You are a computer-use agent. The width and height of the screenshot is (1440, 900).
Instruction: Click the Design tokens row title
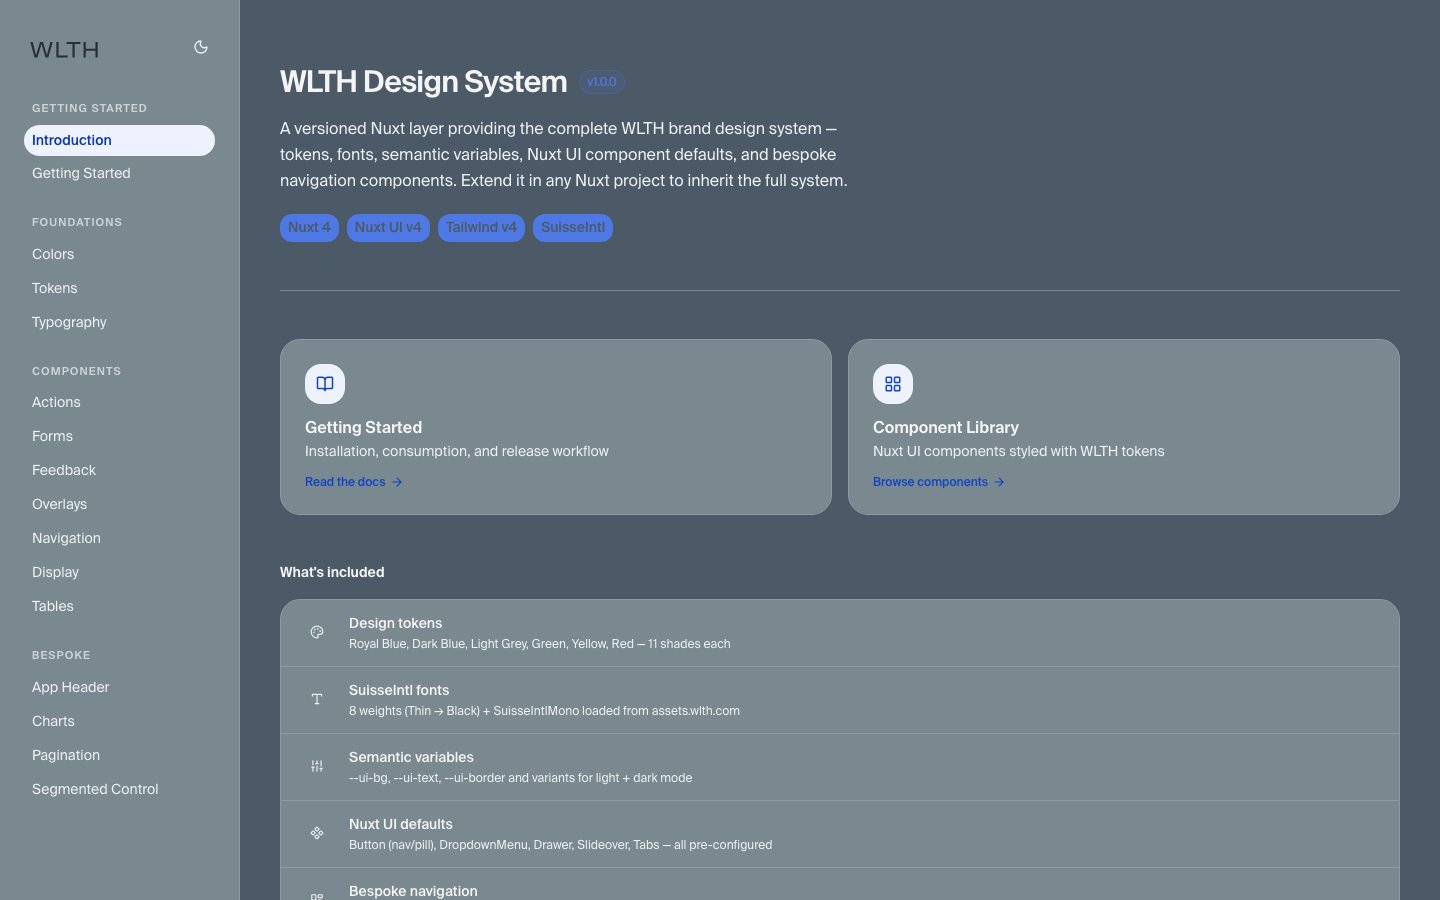395,623
